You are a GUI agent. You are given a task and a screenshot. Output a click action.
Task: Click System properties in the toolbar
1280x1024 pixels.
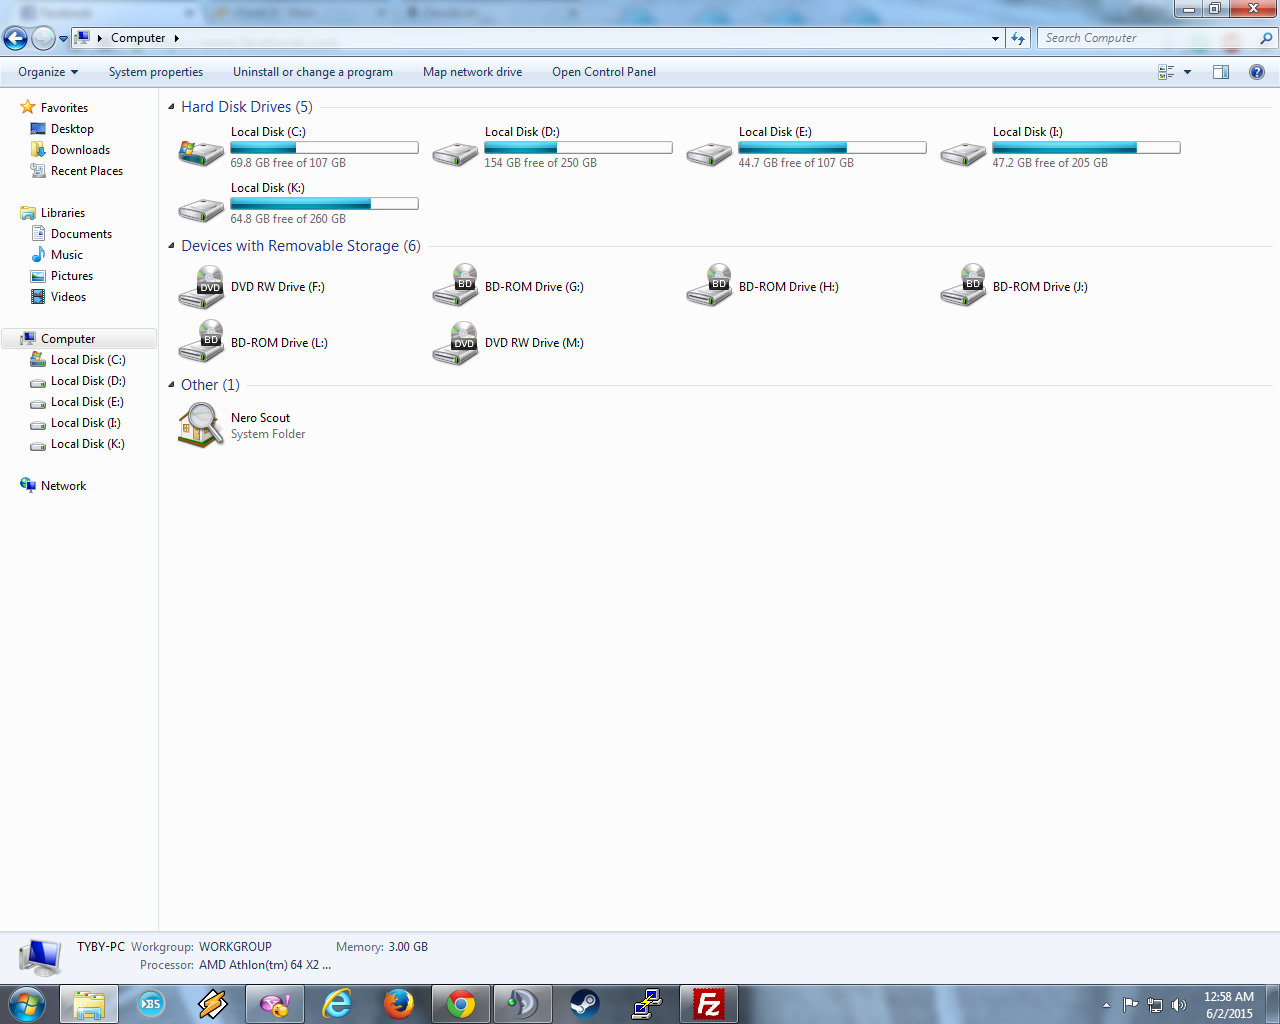click(156, 72)
